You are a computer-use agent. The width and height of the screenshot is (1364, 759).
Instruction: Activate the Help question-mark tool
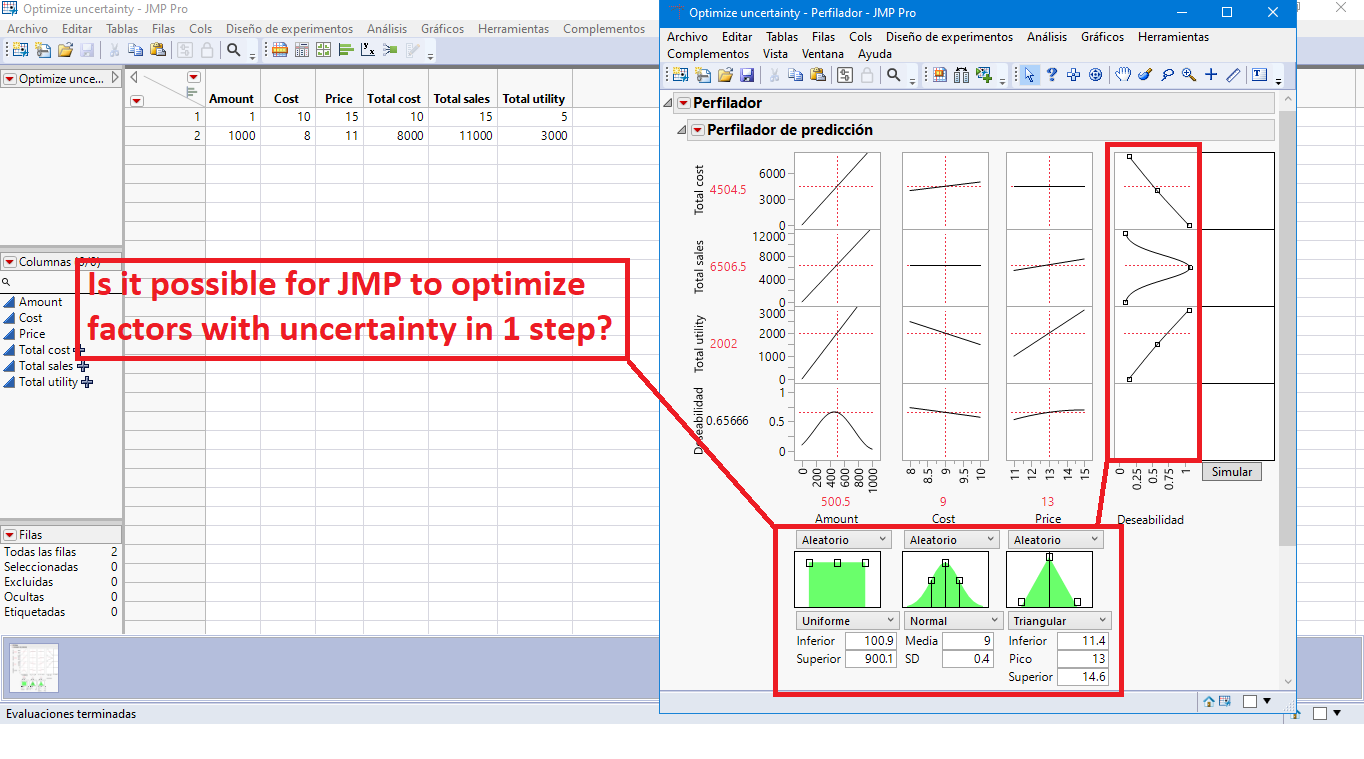(x=1052, y=75)
